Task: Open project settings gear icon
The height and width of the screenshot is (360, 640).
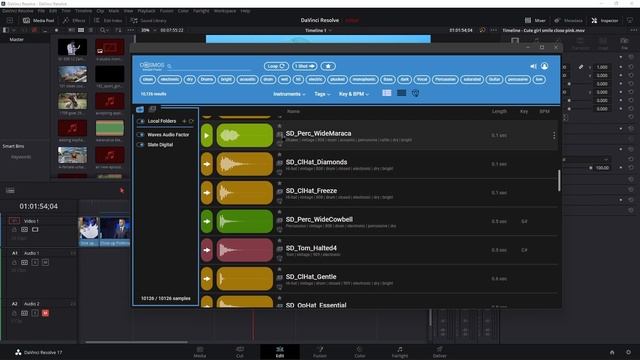Action: tap(629, 352)
